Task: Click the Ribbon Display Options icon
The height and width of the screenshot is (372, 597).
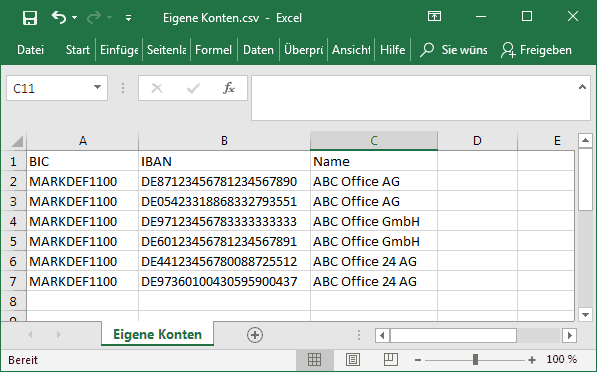Action: tap(434, 16)
